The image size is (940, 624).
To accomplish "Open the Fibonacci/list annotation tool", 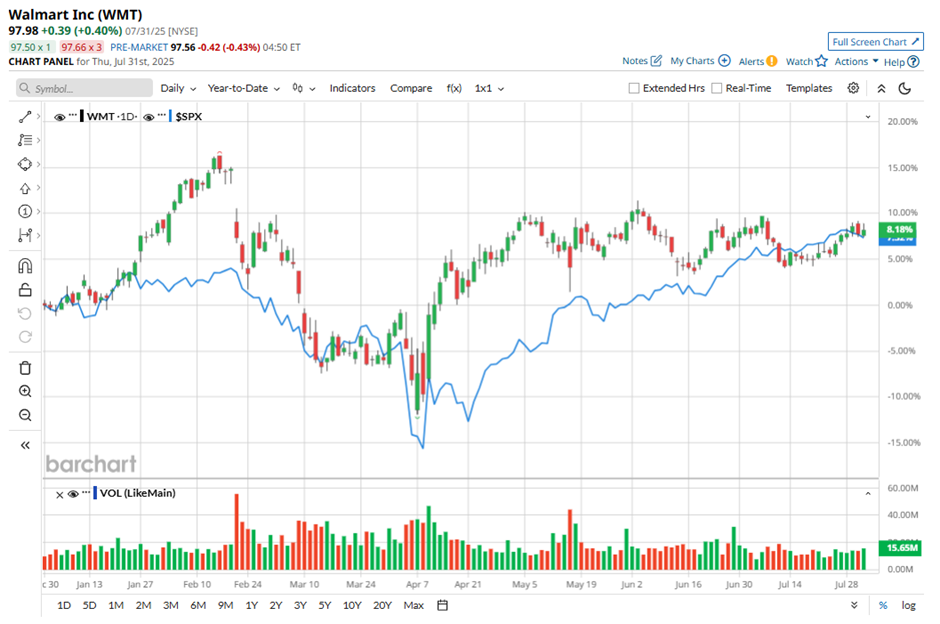I will [25, 140].
